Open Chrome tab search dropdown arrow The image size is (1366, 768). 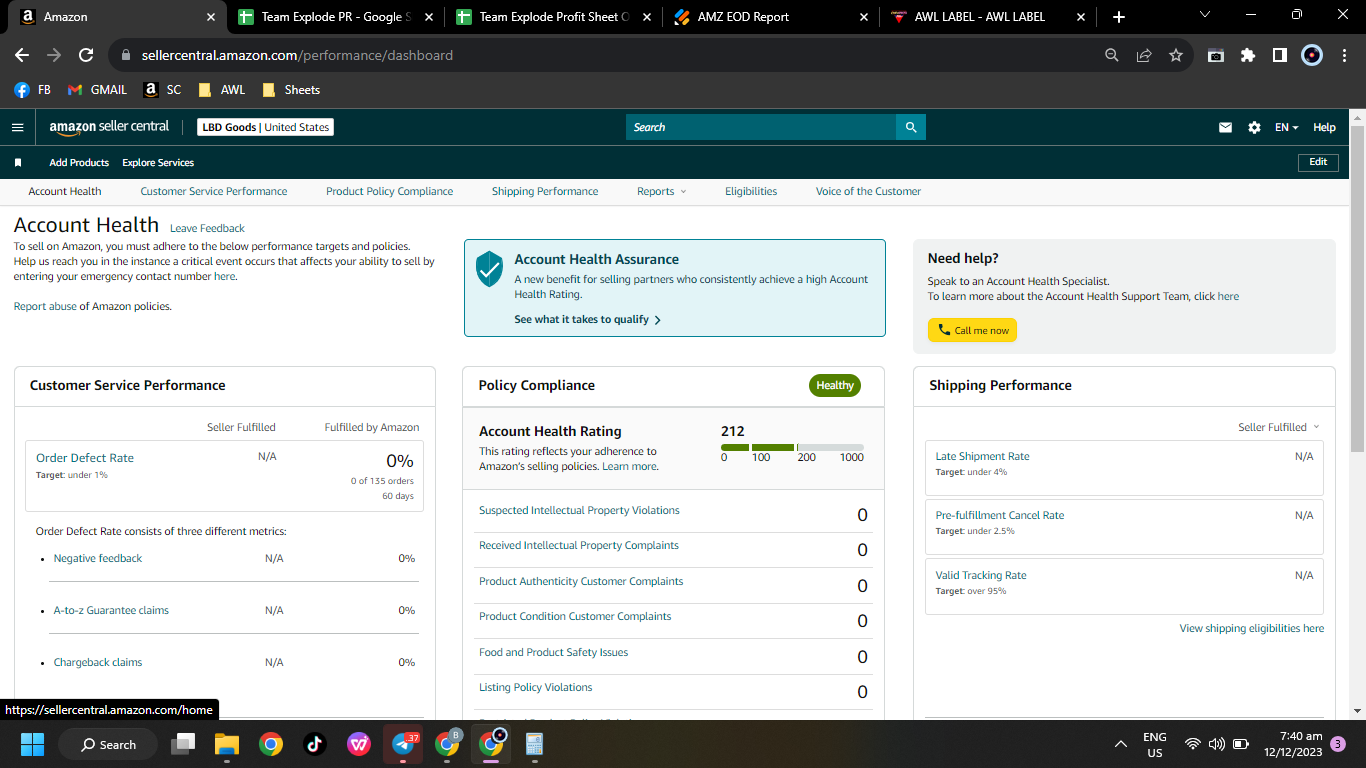[x=1204, y=15]
